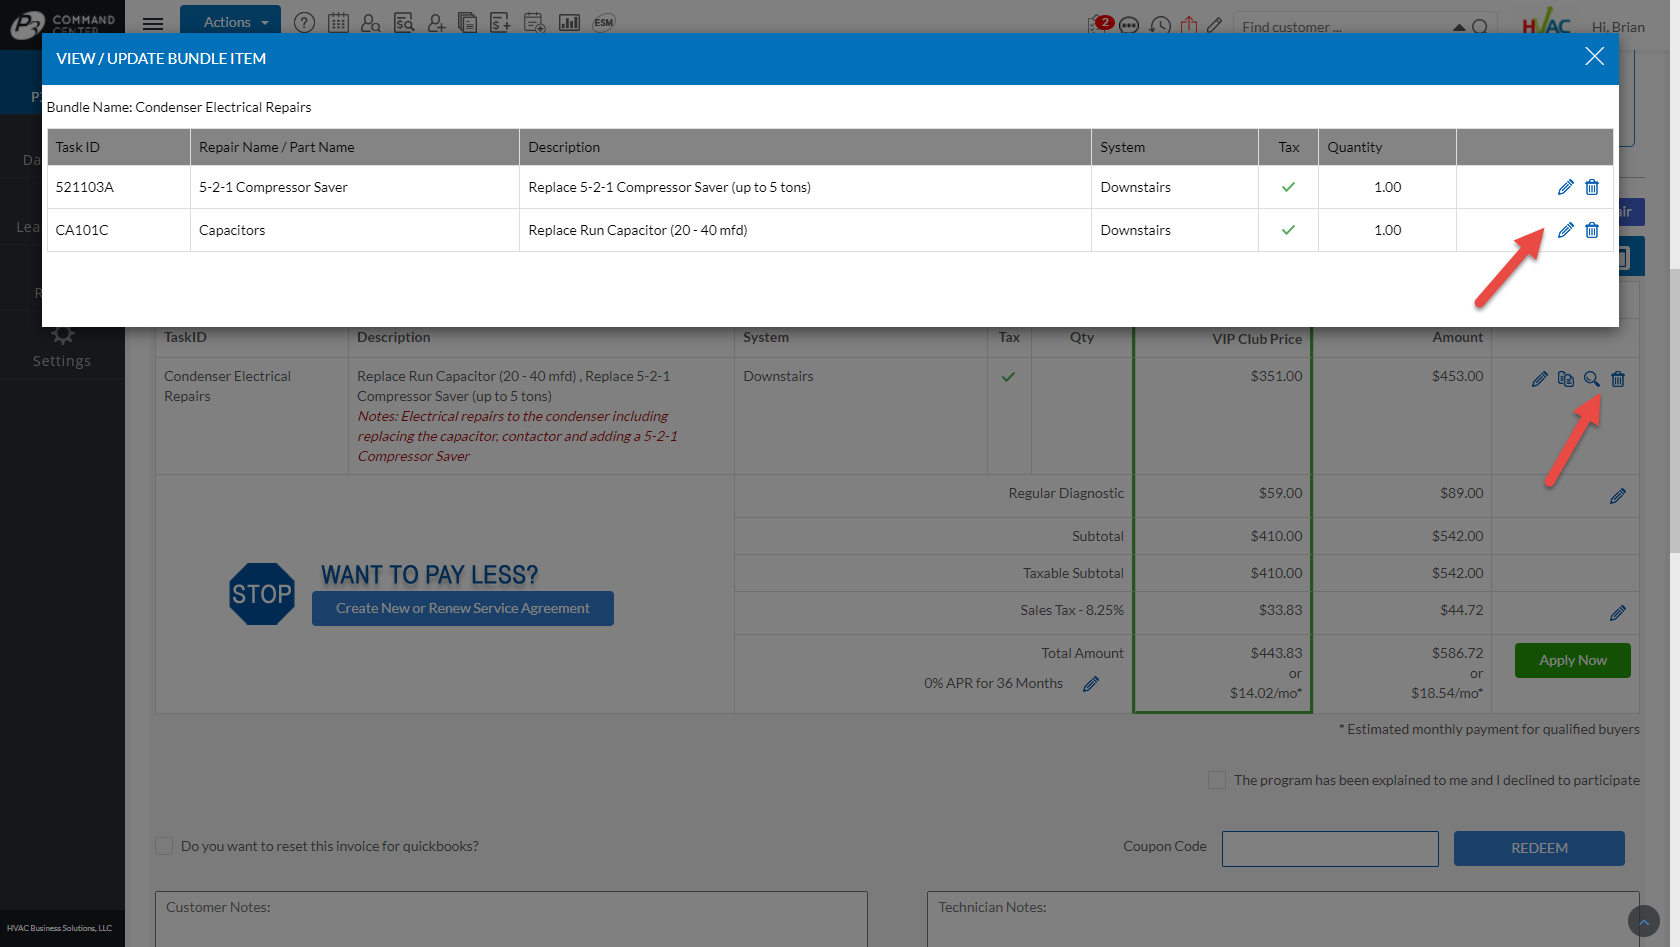Click Create New or Renew Service Agreement

tap(462, 608)
